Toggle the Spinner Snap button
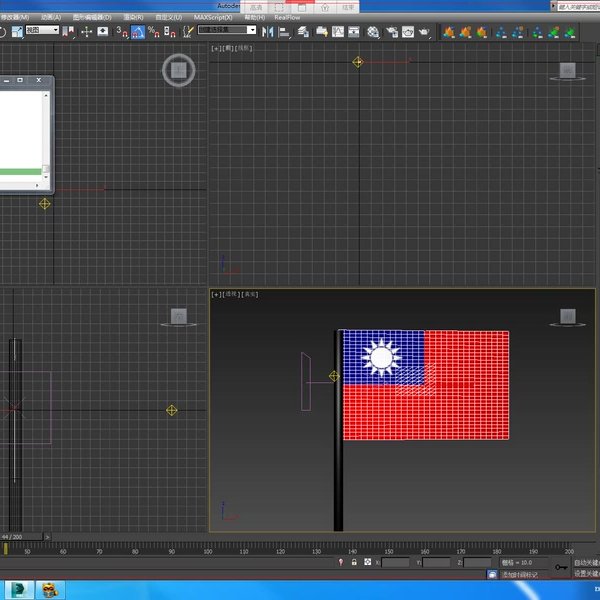Viewport: 600px width, 600px height. [170, 32]
